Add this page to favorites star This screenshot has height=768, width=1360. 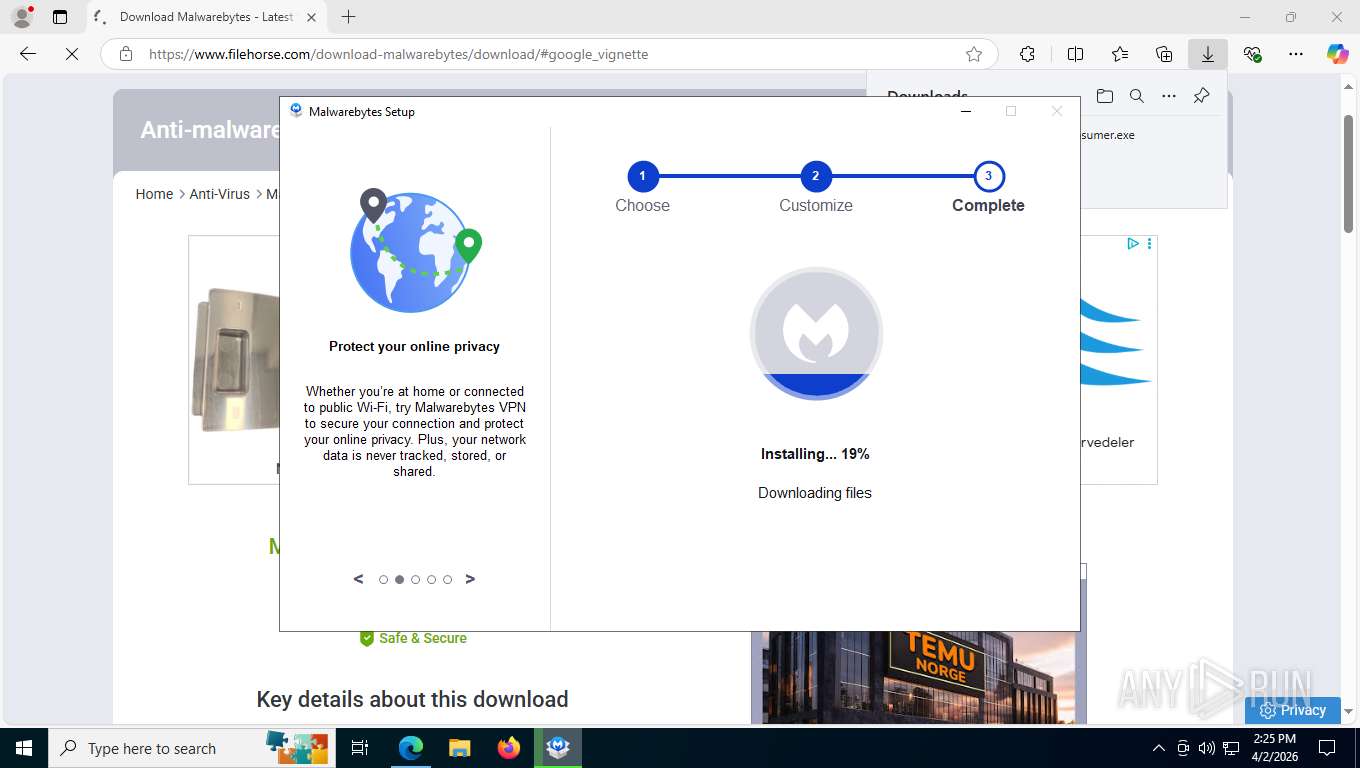tap(974, 54)
